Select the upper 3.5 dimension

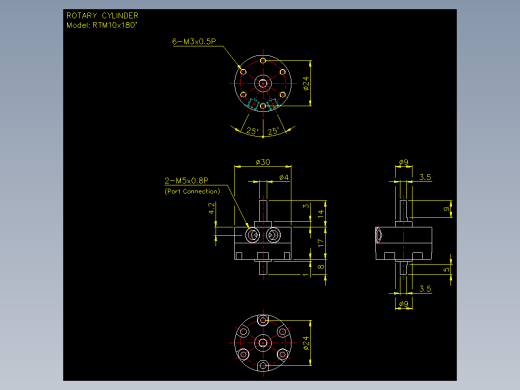425,177
